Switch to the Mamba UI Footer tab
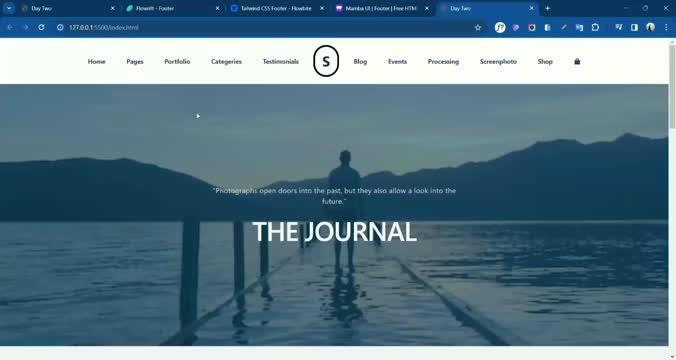Viewport: 676px width, 360px height. point(382,8)
